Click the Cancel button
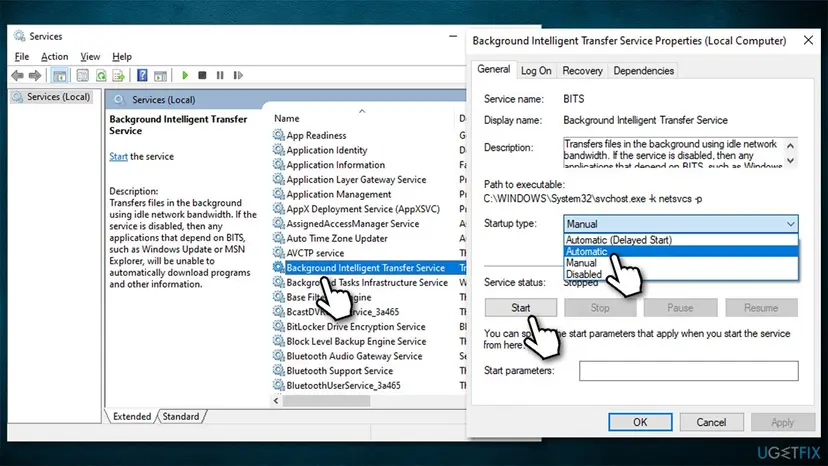 point(711,422)
